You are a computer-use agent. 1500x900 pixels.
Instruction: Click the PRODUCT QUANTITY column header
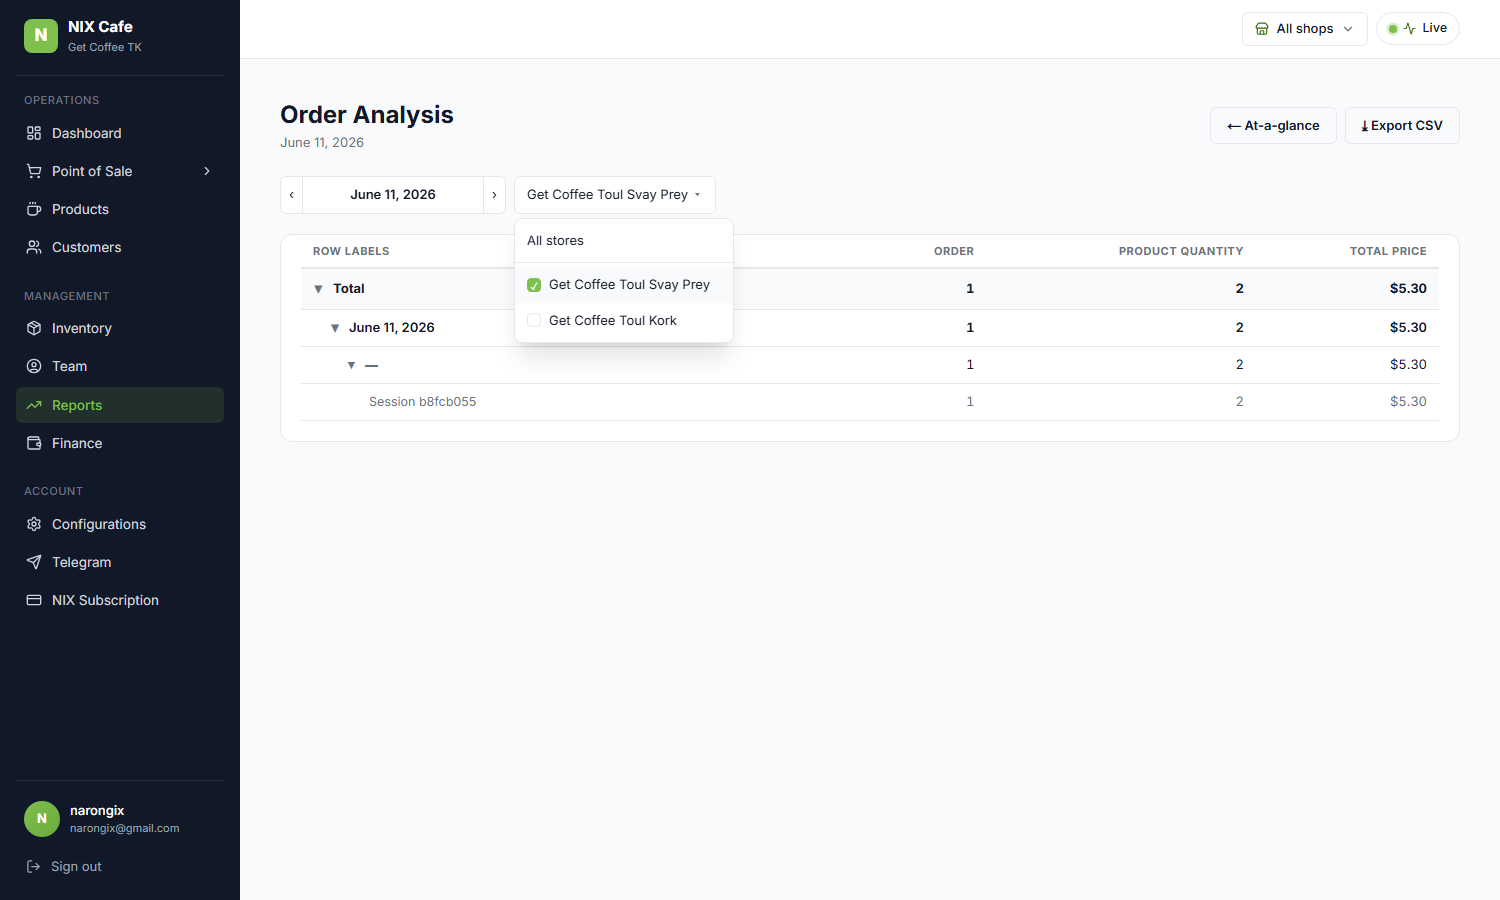[1181, 251]
